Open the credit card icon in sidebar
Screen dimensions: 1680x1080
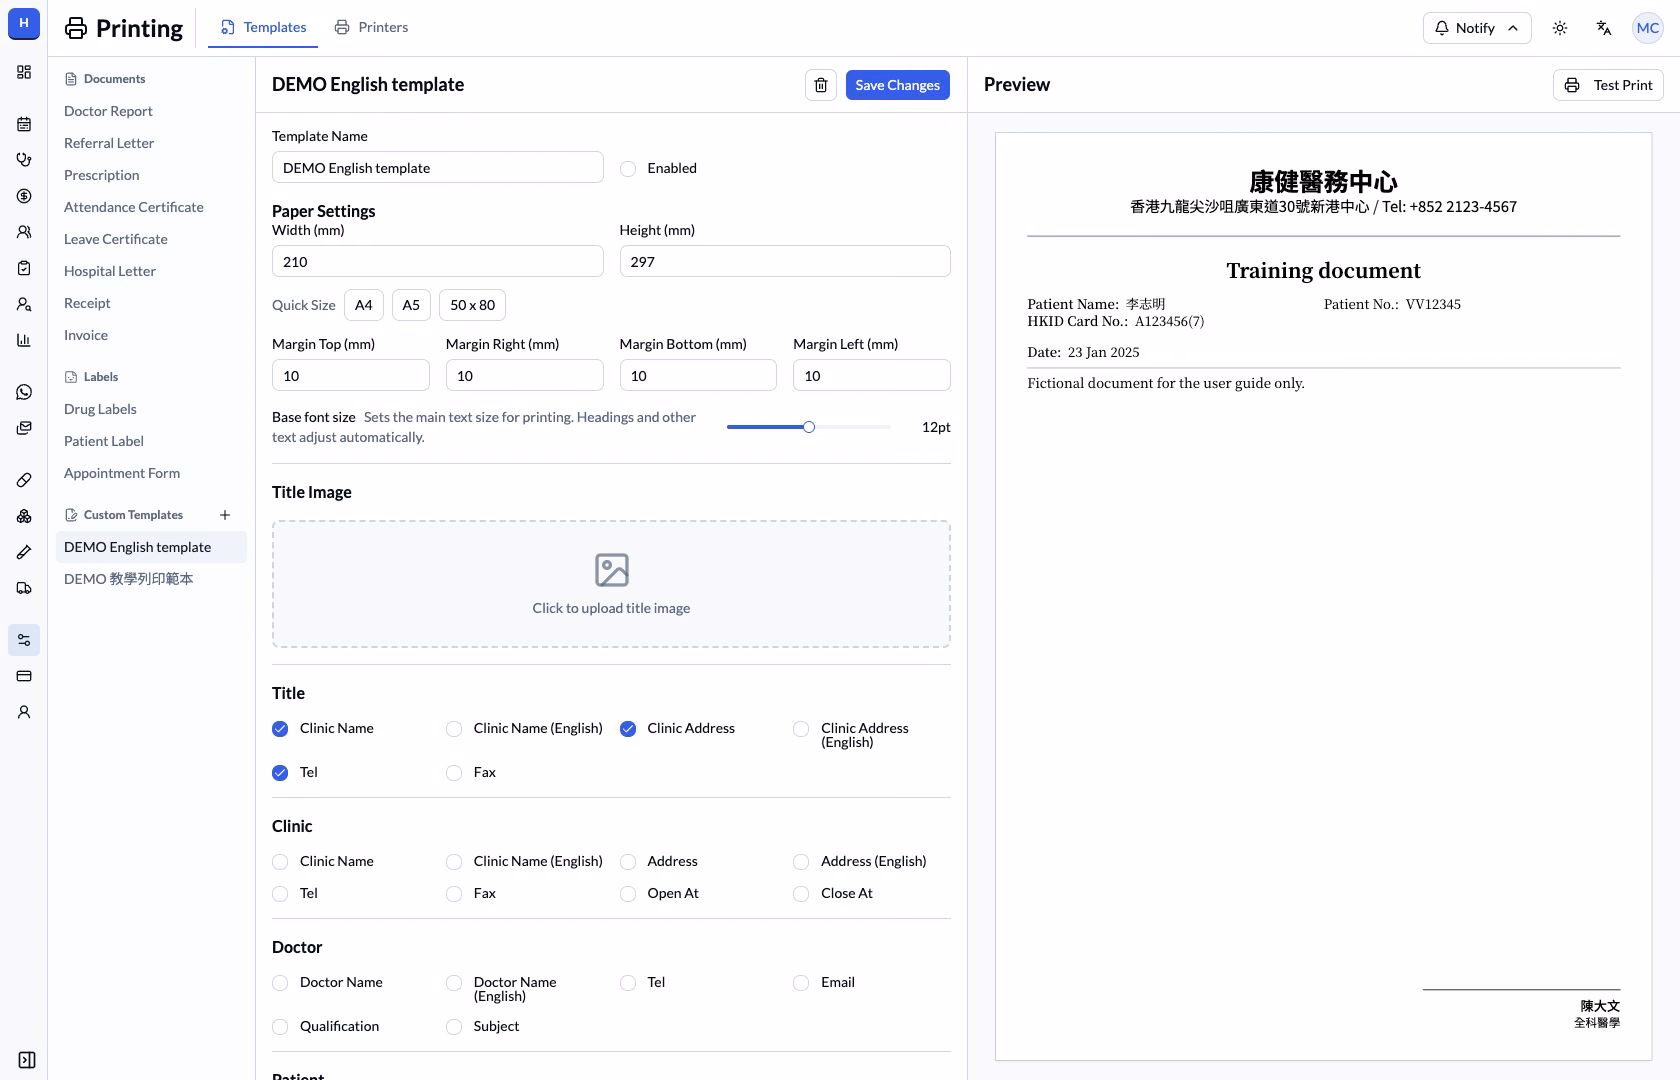(24, 676)
